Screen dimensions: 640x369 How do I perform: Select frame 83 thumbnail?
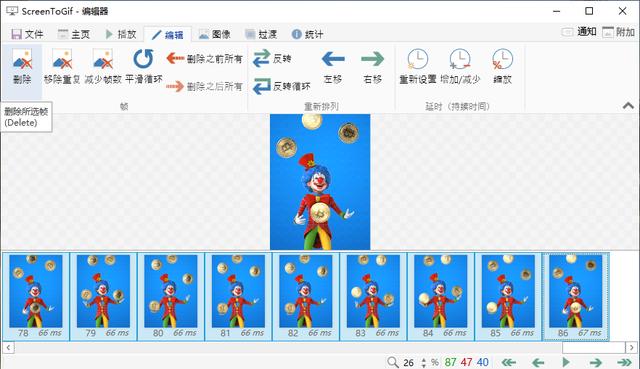pos(373,296)
